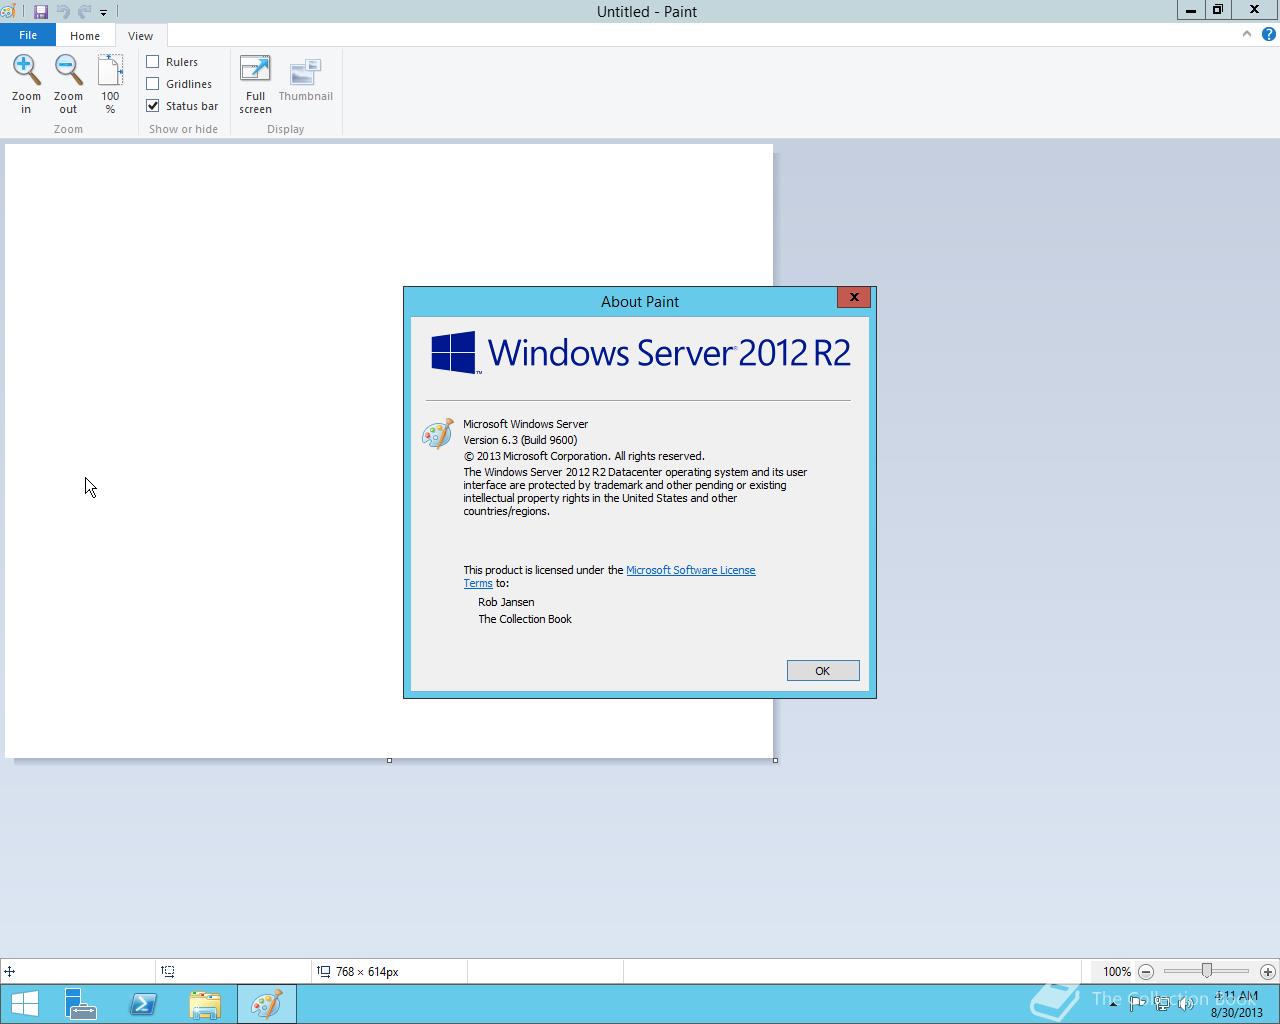Screen dimensions: 1280x1024
Task: Reset view with the 100% icon
Action: coord(110,70)
